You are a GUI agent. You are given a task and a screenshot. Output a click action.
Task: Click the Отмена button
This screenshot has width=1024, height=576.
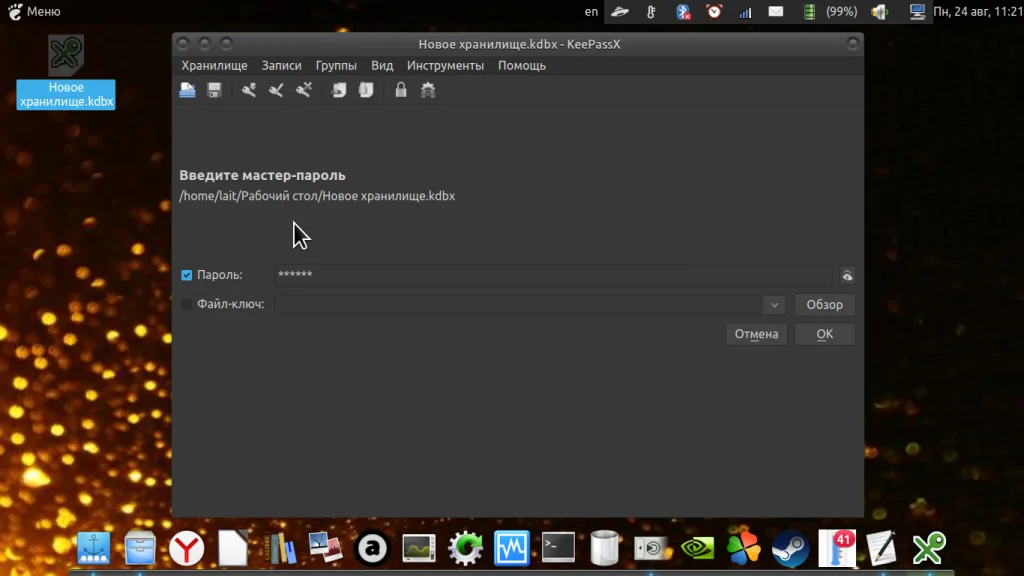click(x=756, y=334)
